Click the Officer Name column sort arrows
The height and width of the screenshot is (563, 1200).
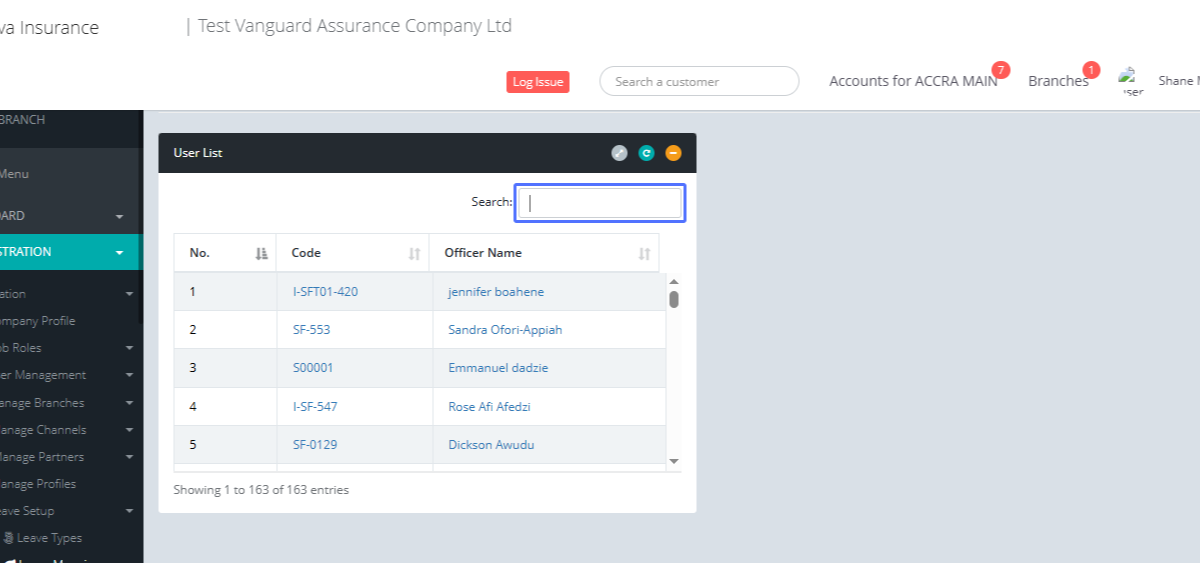644,254
